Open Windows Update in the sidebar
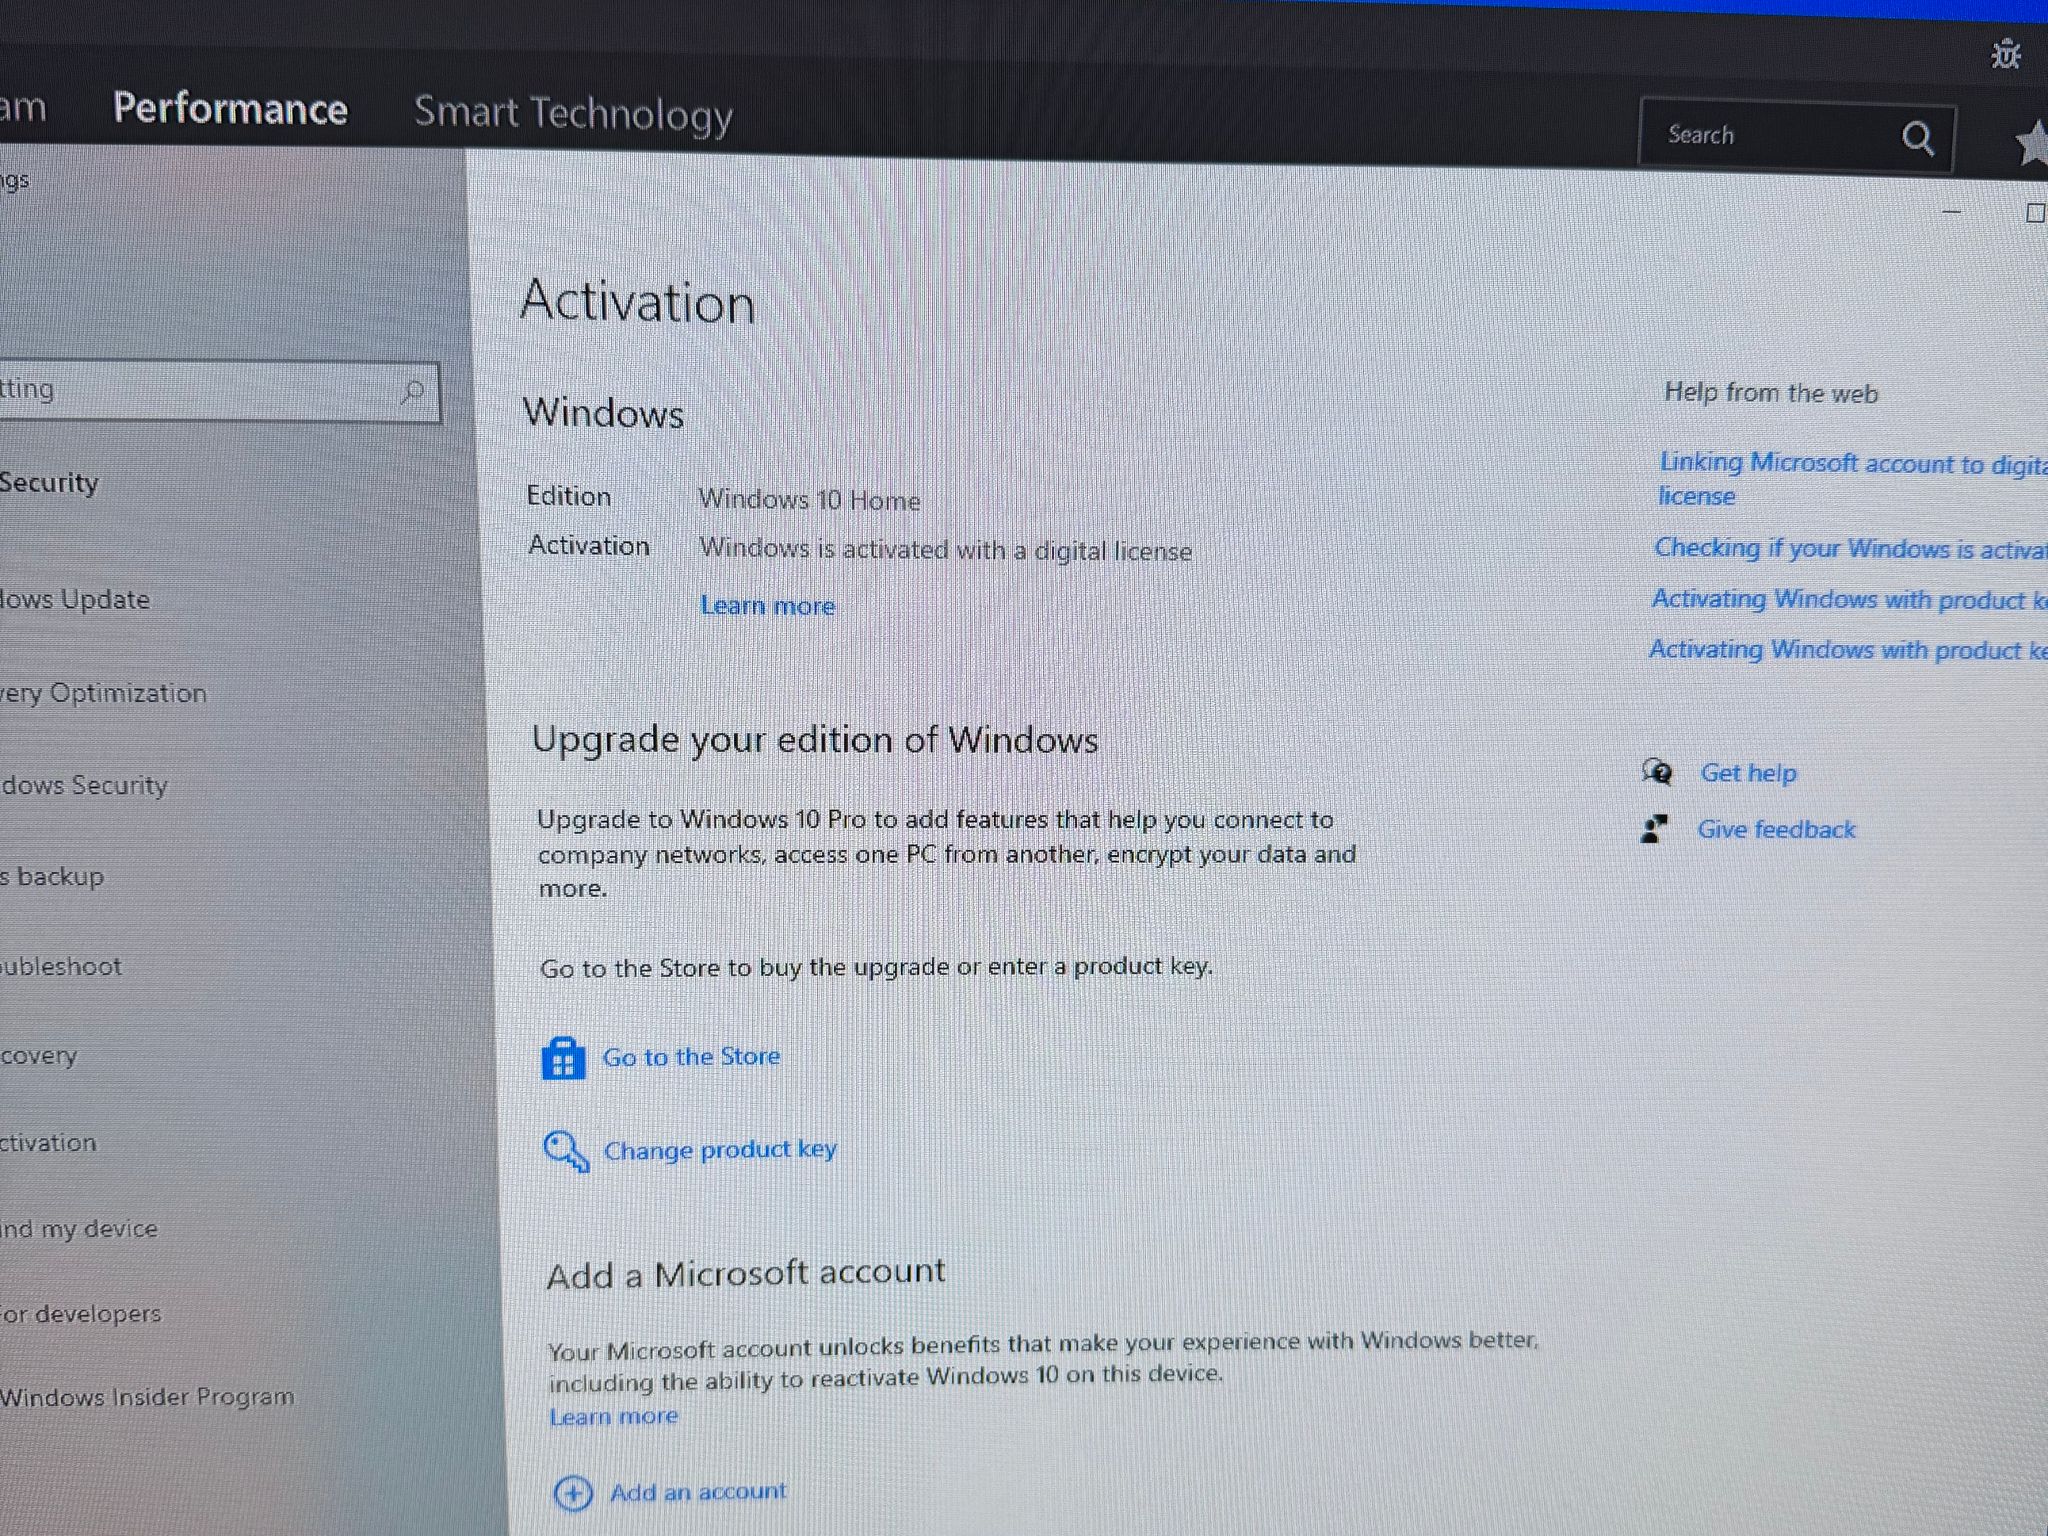This screenshot has width=2048, height=1536. click(75, 599)
